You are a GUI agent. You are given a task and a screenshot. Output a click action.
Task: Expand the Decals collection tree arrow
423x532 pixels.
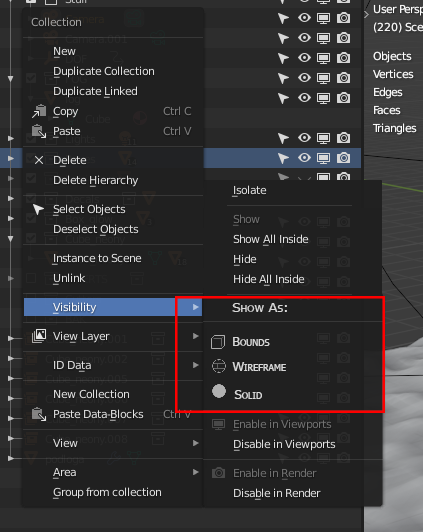11,198
